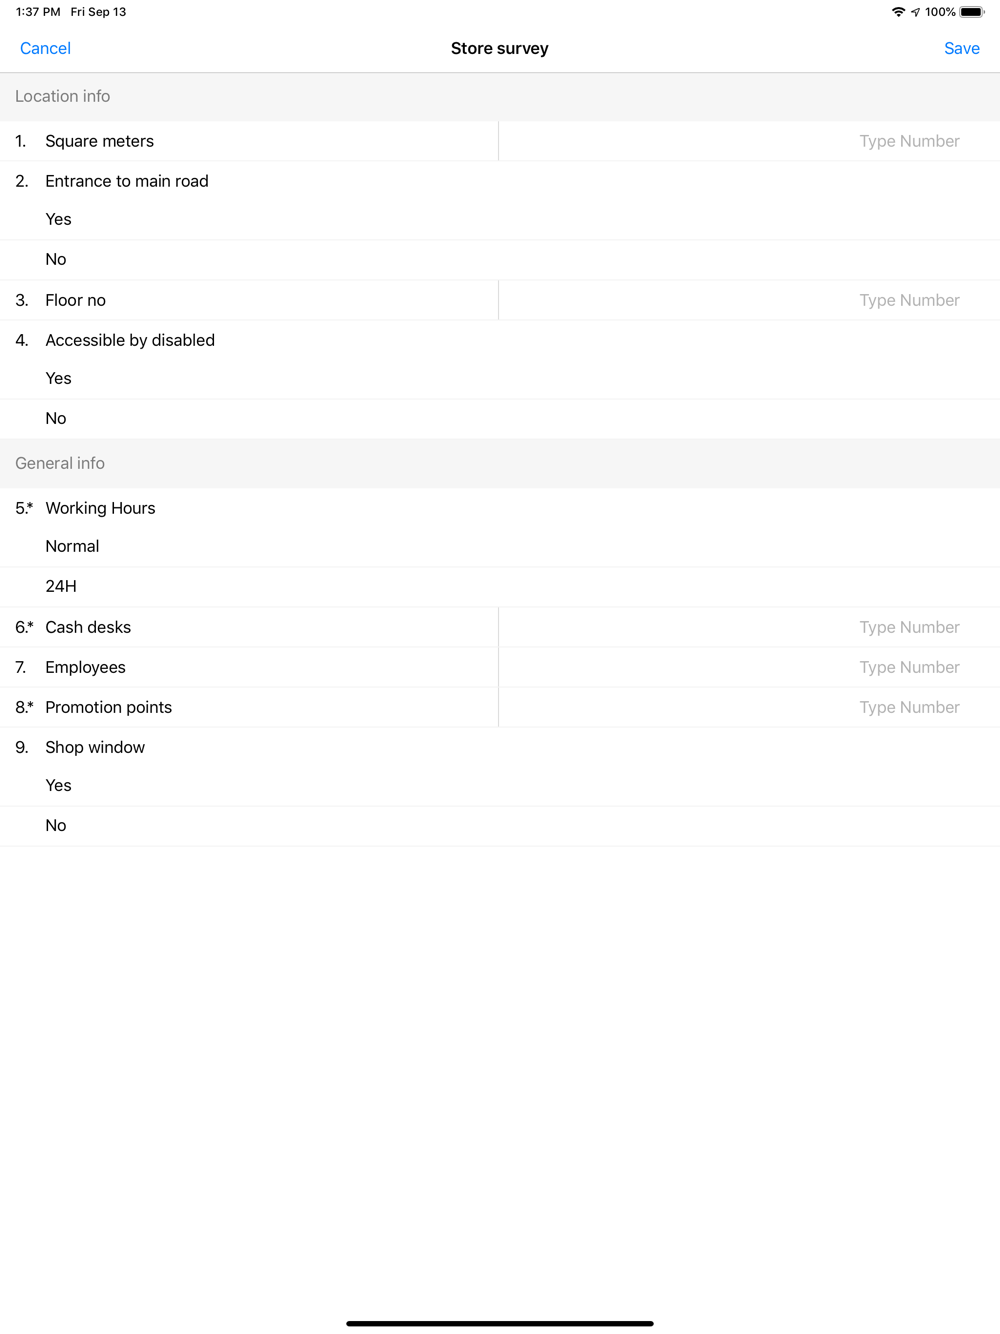Tap the battery icon in status bar
Screen dimensions: 1000x1334
[x=972, y=12]
